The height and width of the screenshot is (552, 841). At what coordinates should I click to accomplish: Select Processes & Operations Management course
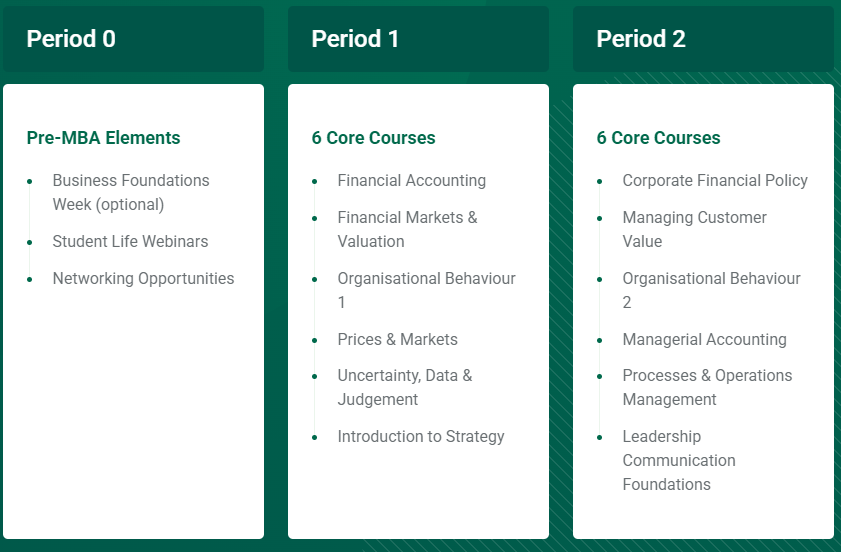point(707,387)
